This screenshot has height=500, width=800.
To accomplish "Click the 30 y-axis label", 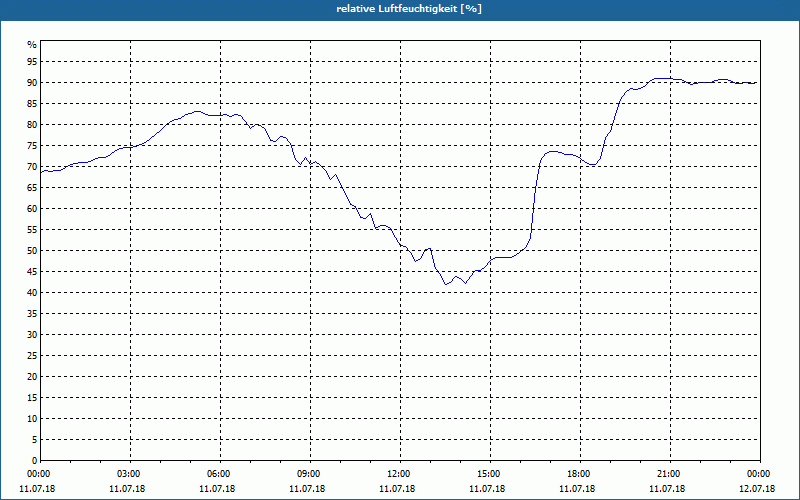I will click(32, 335).
